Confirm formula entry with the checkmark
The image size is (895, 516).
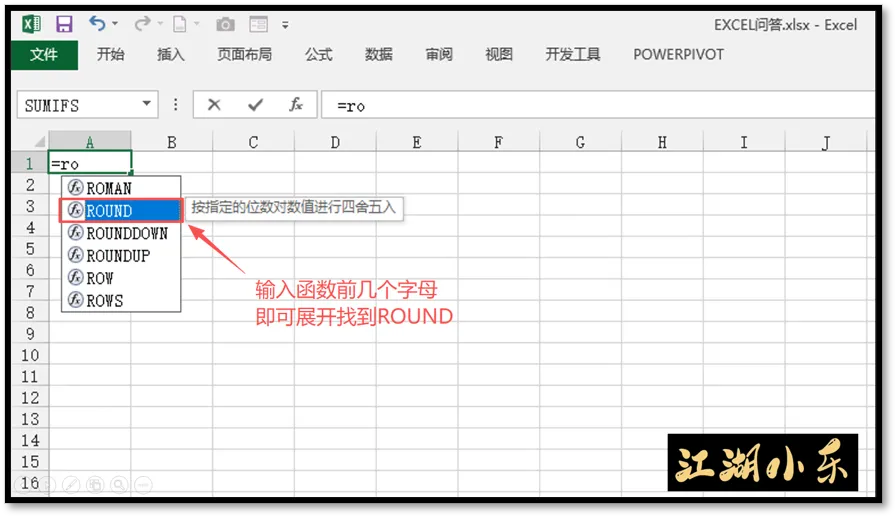coord(255,104)
